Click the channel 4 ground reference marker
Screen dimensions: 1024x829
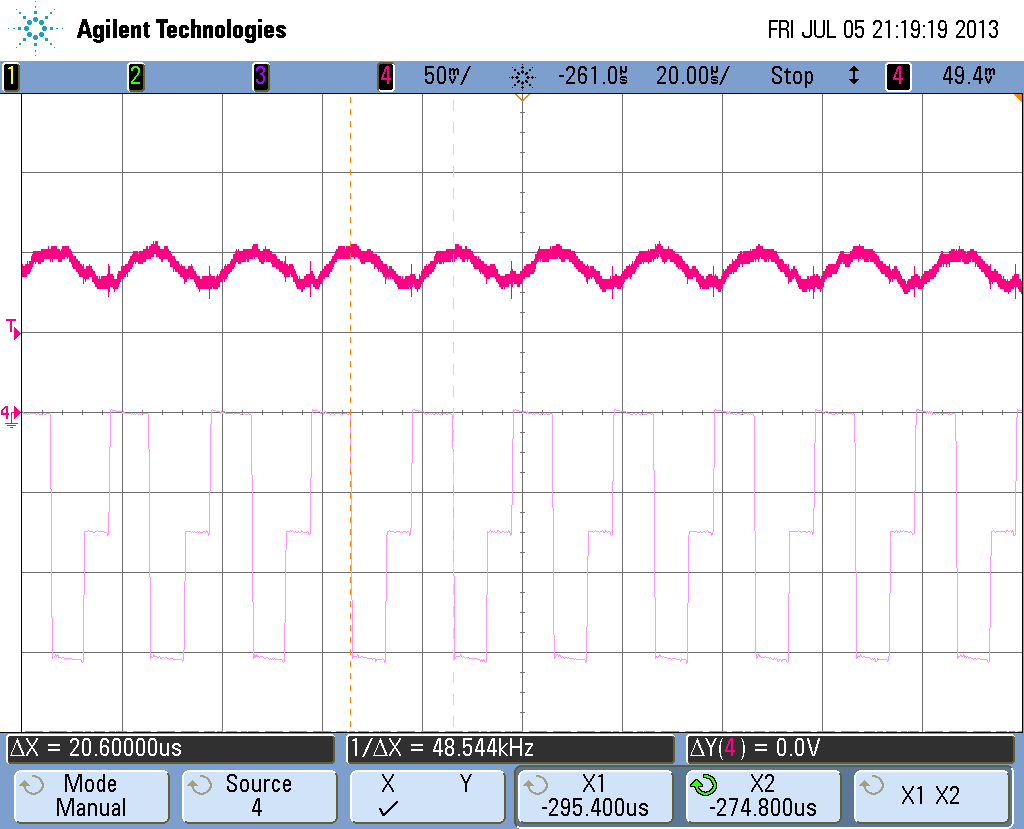coord(10,415)
